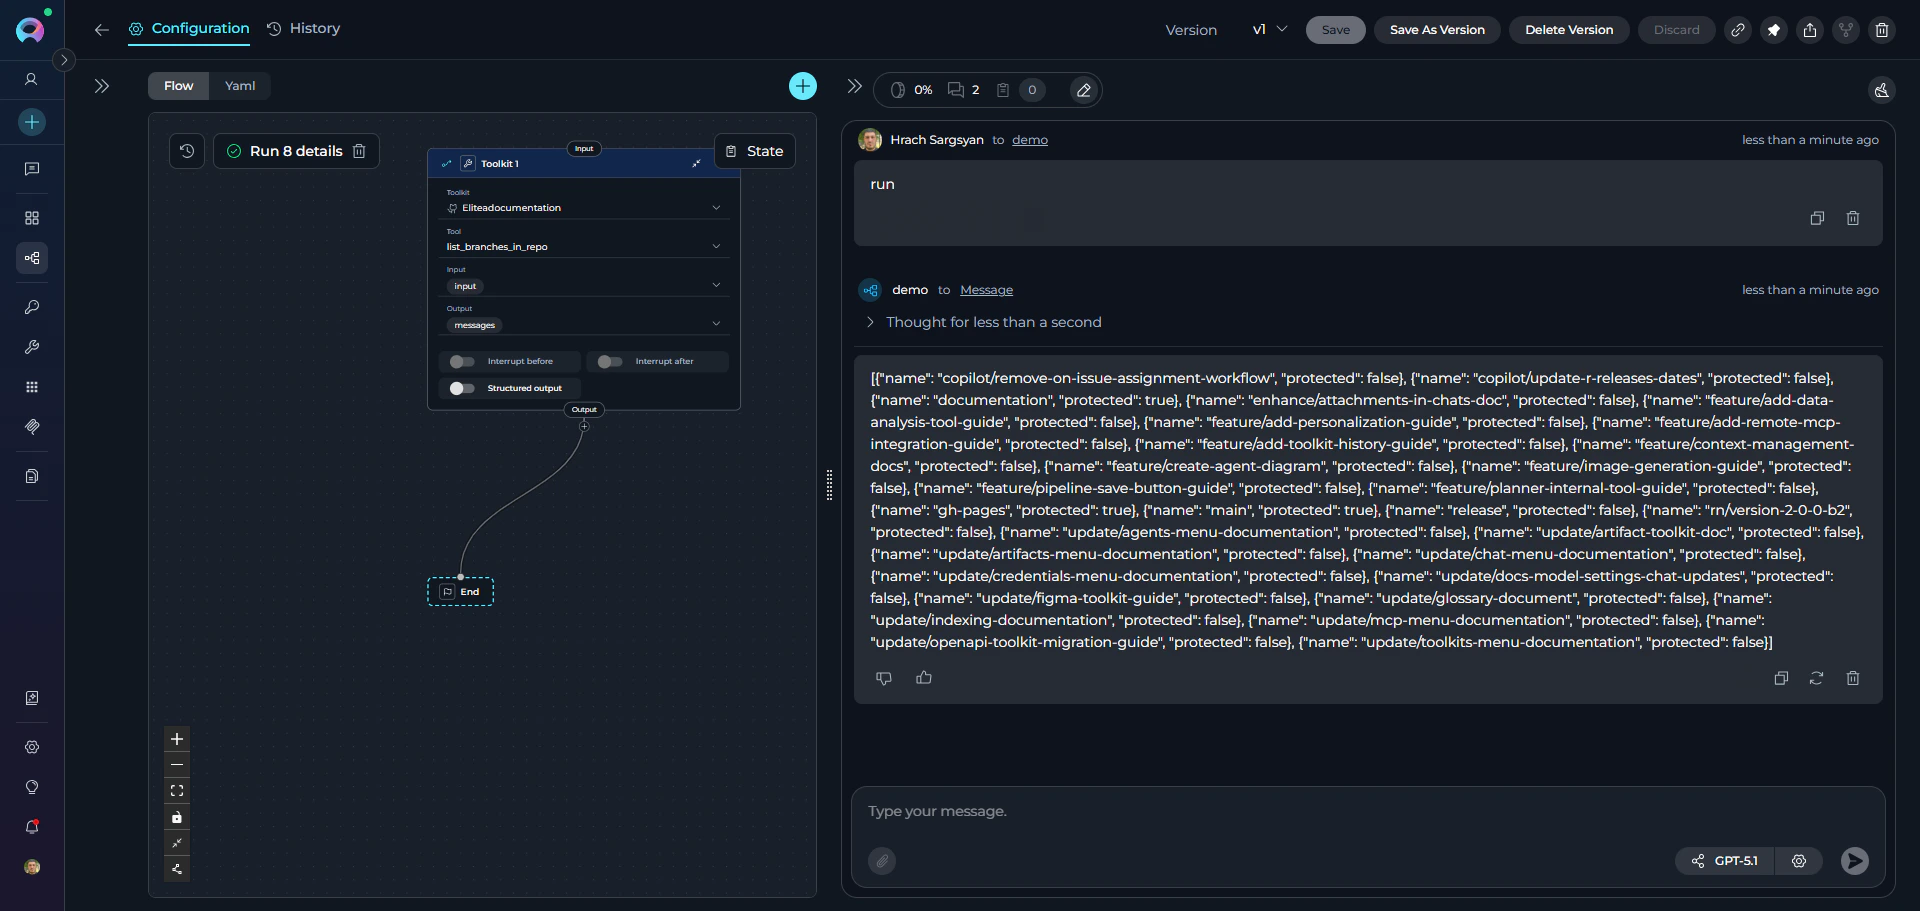Click the Save button

1336,30
